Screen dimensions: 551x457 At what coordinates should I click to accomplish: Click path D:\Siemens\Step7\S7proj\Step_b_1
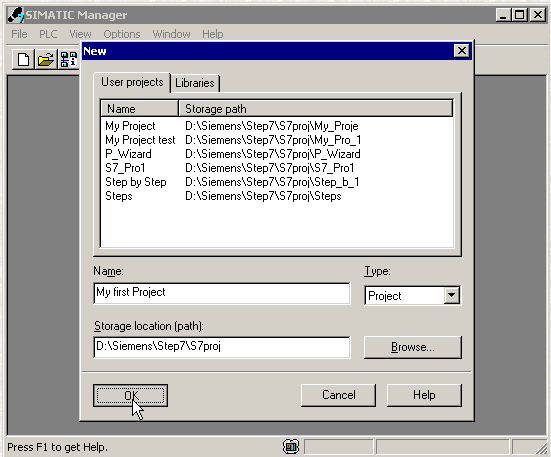click(272, 182)
